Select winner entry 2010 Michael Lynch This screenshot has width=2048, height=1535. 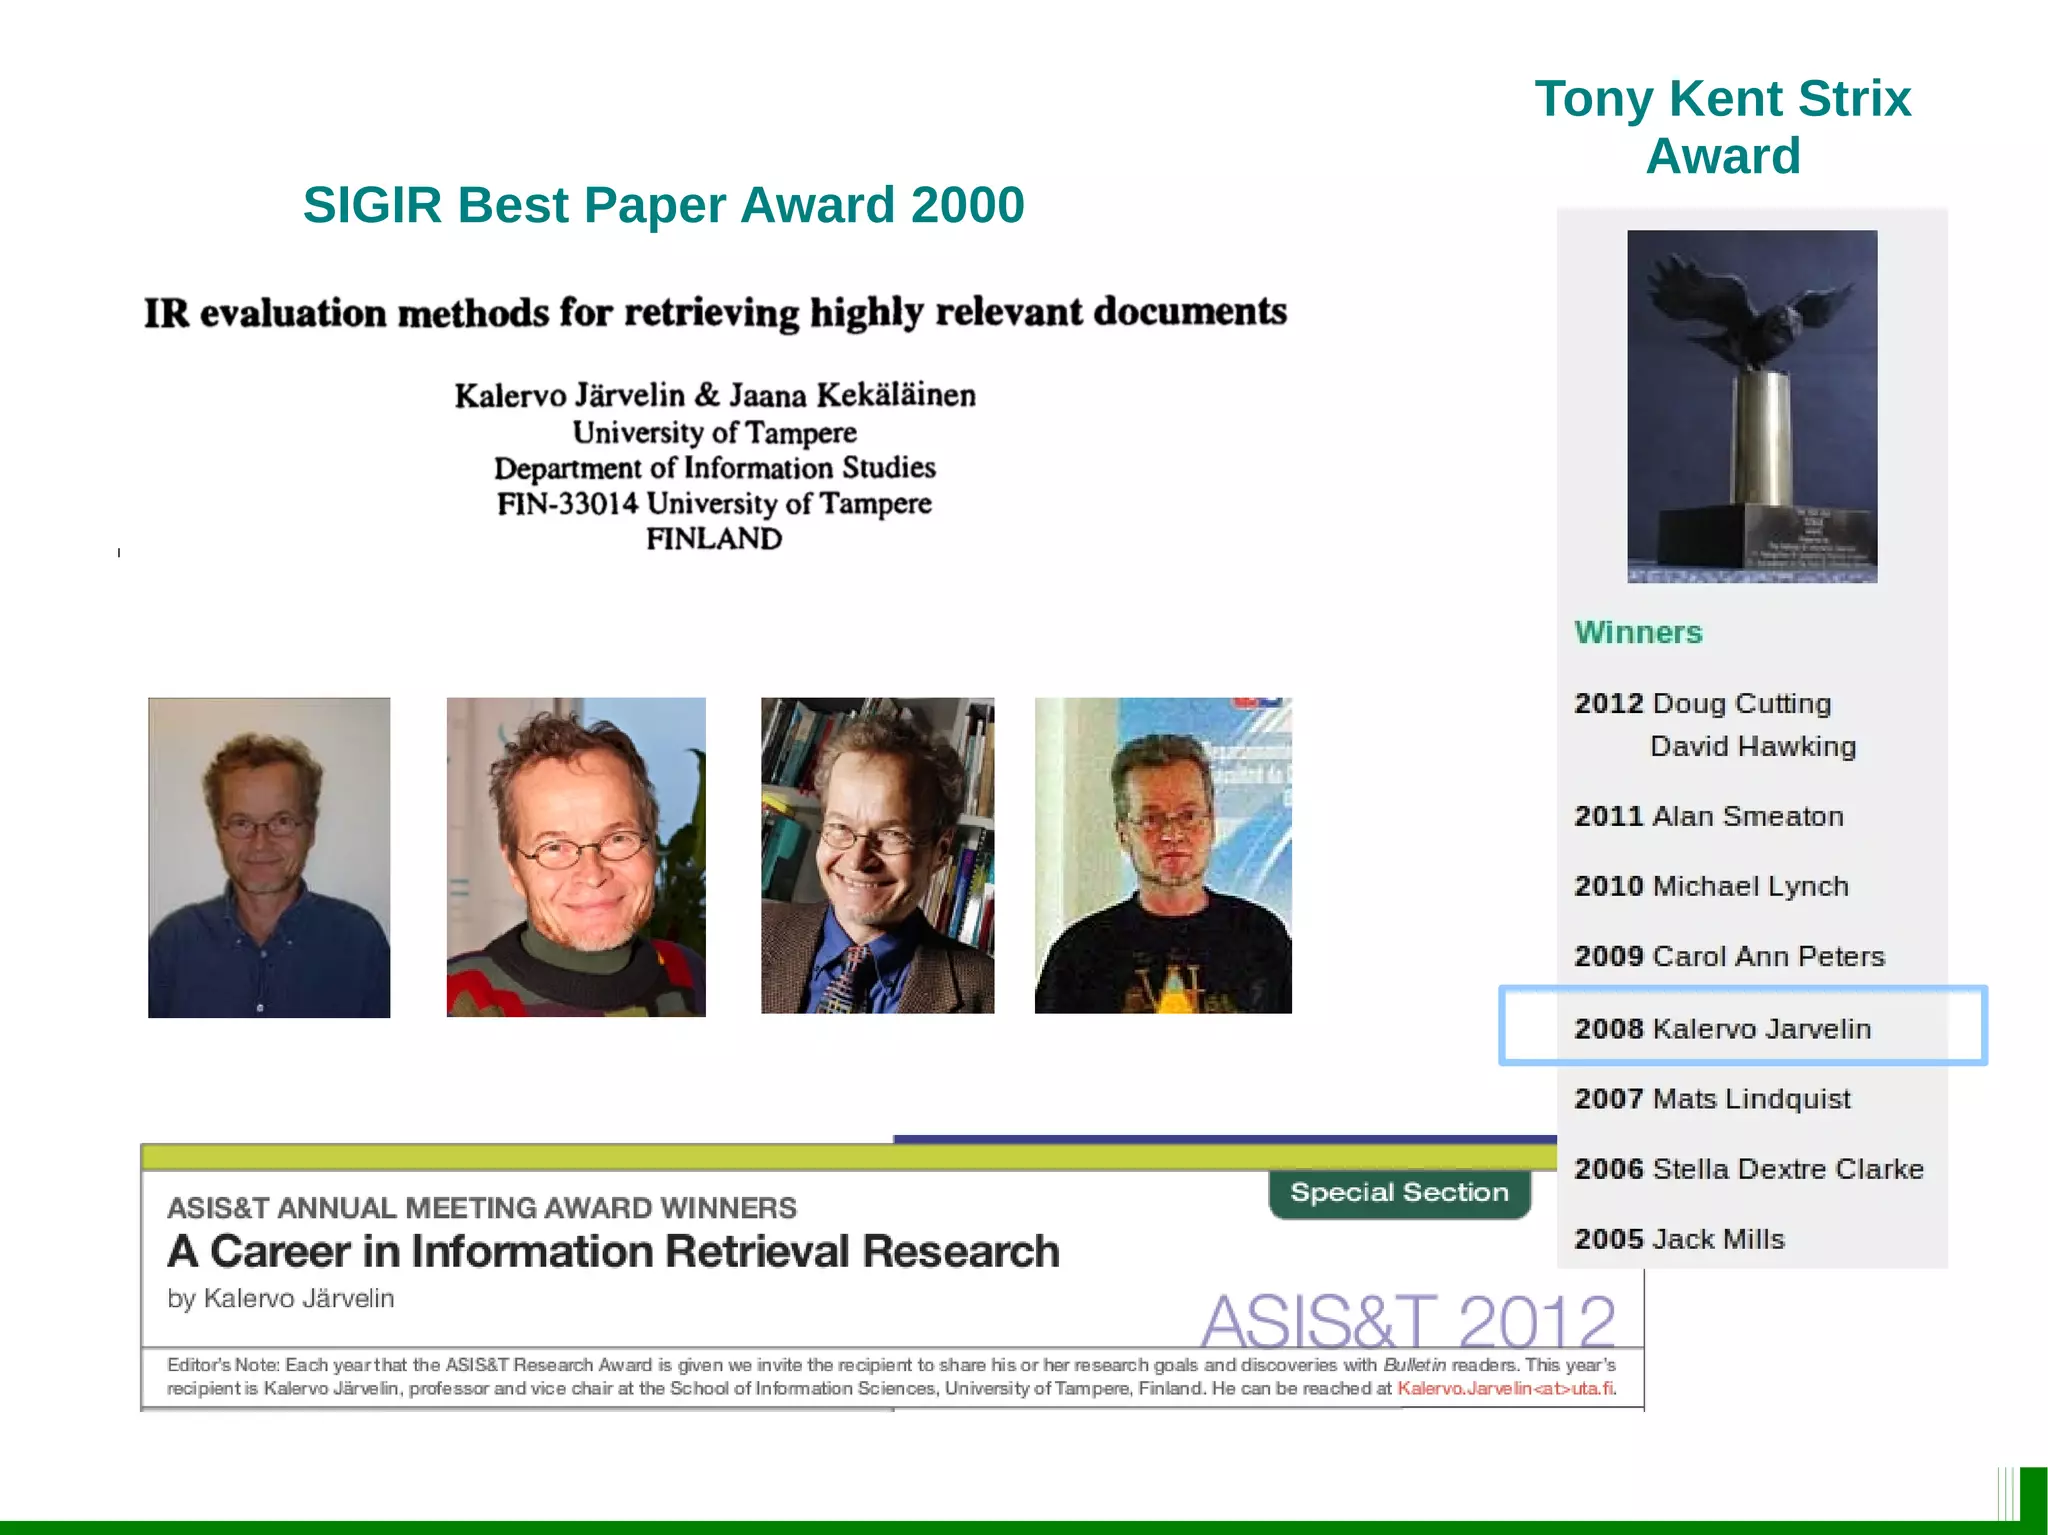[x=1711, y=886]
